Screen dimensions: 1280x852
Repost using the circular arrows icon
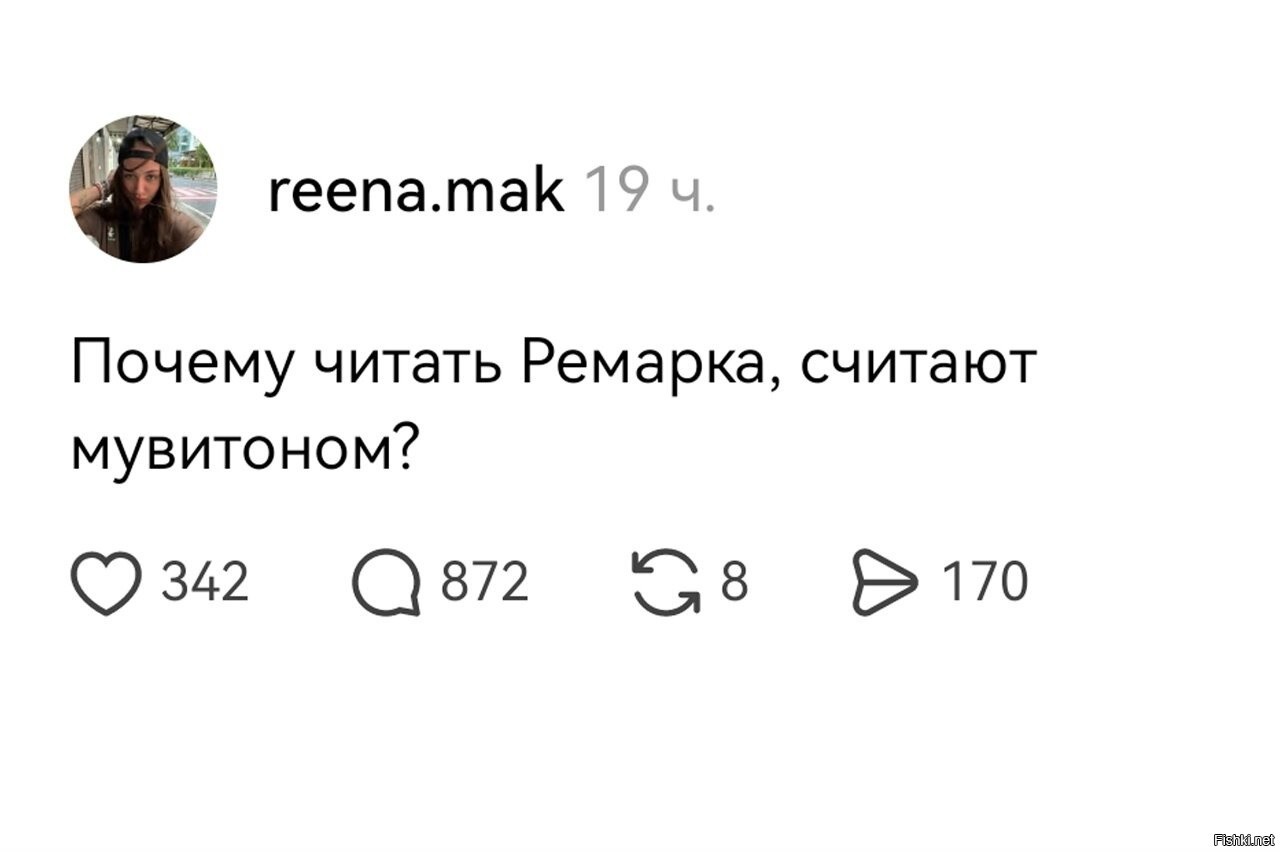pos(666,583)
